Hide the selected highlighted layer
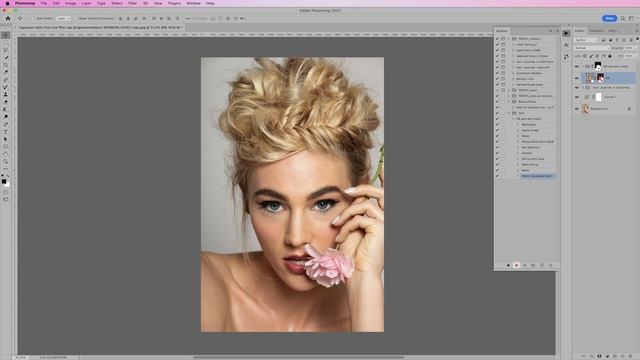Image resolution: width=640 pixels, height=360 pixels. (577, 78)
